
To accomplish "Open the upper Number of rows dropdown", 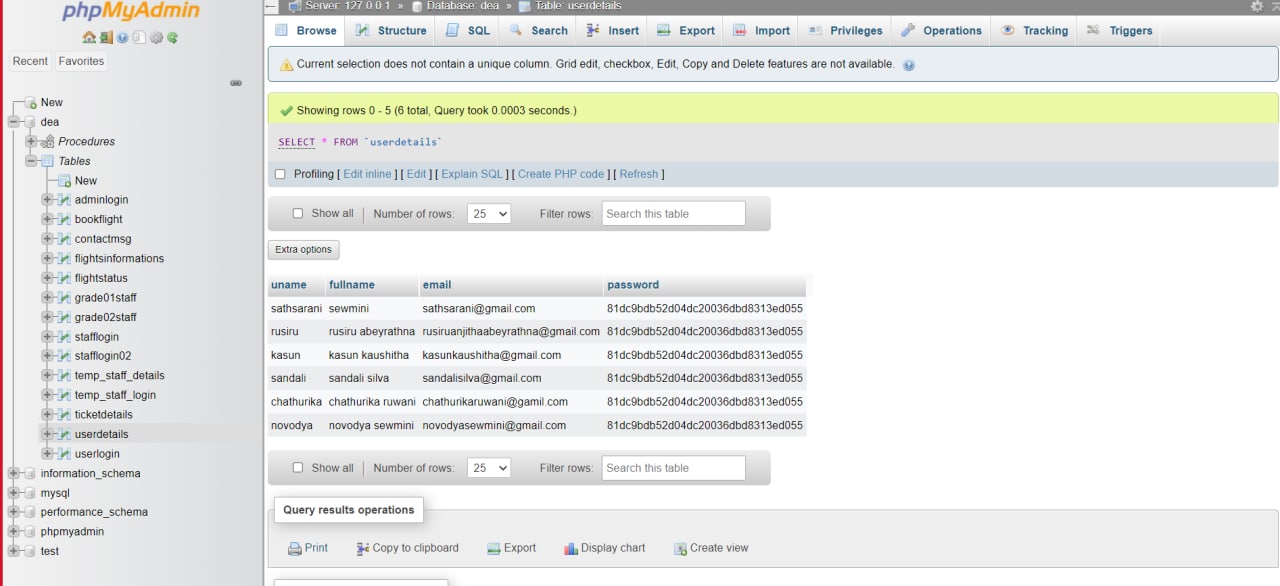I will pos(489,213).
